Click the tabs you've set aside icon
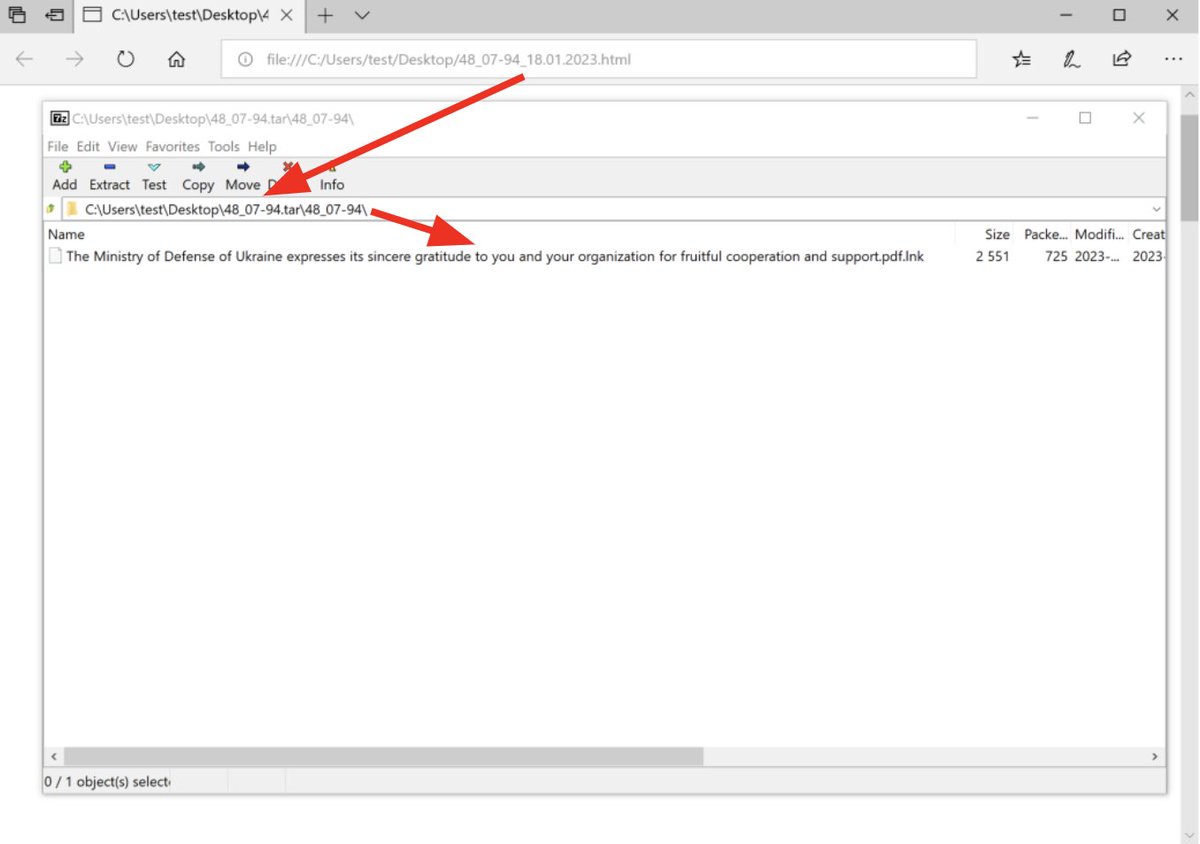Image resolution: width=1200 pixels, height=844 pixels. [x=17, y=15]
